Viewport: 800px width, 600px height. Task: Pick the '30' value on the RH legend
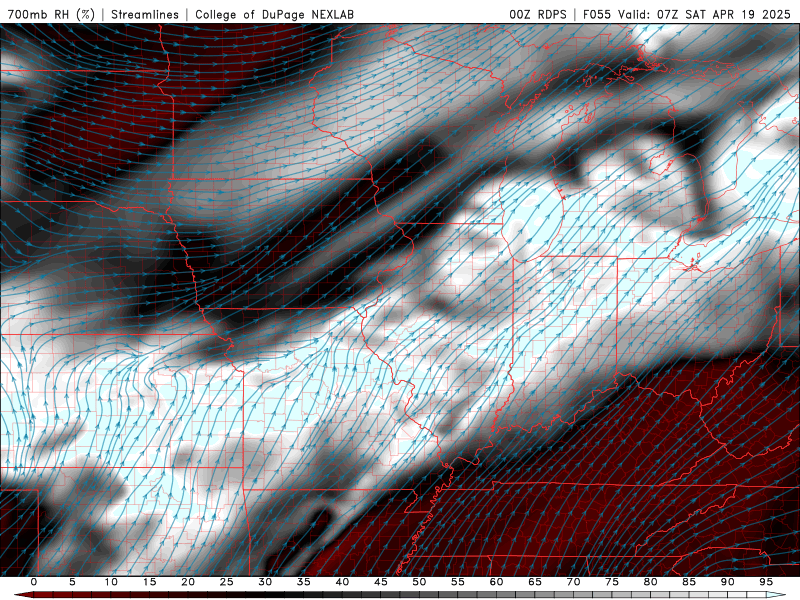click(x=265, y=582)
